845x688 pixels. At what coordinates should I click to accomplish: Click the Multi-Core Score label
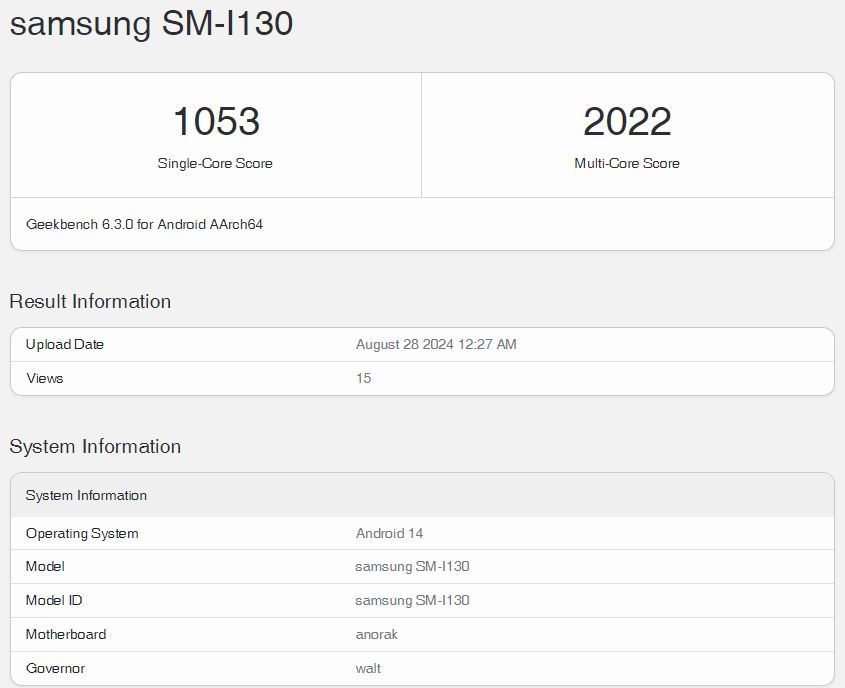pyautogui.click(x=627, y=163)
